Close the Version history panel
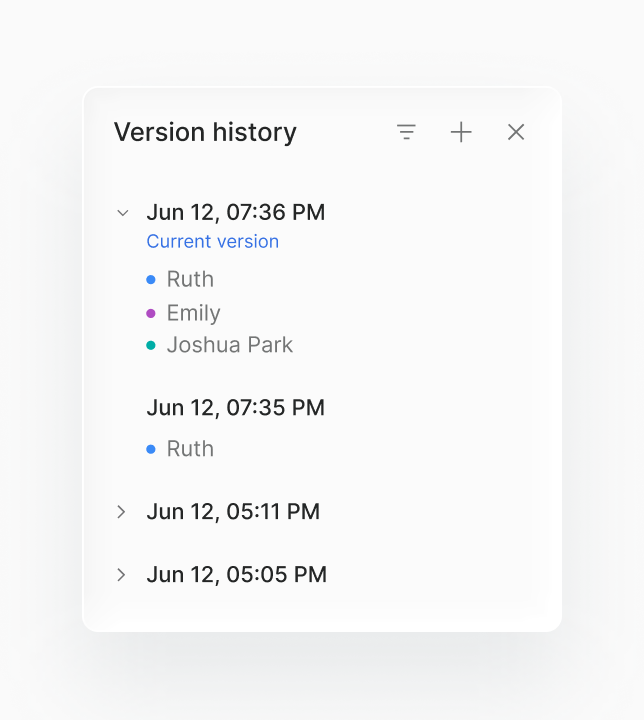The image size is (644, 720). [x=516, y=132]
